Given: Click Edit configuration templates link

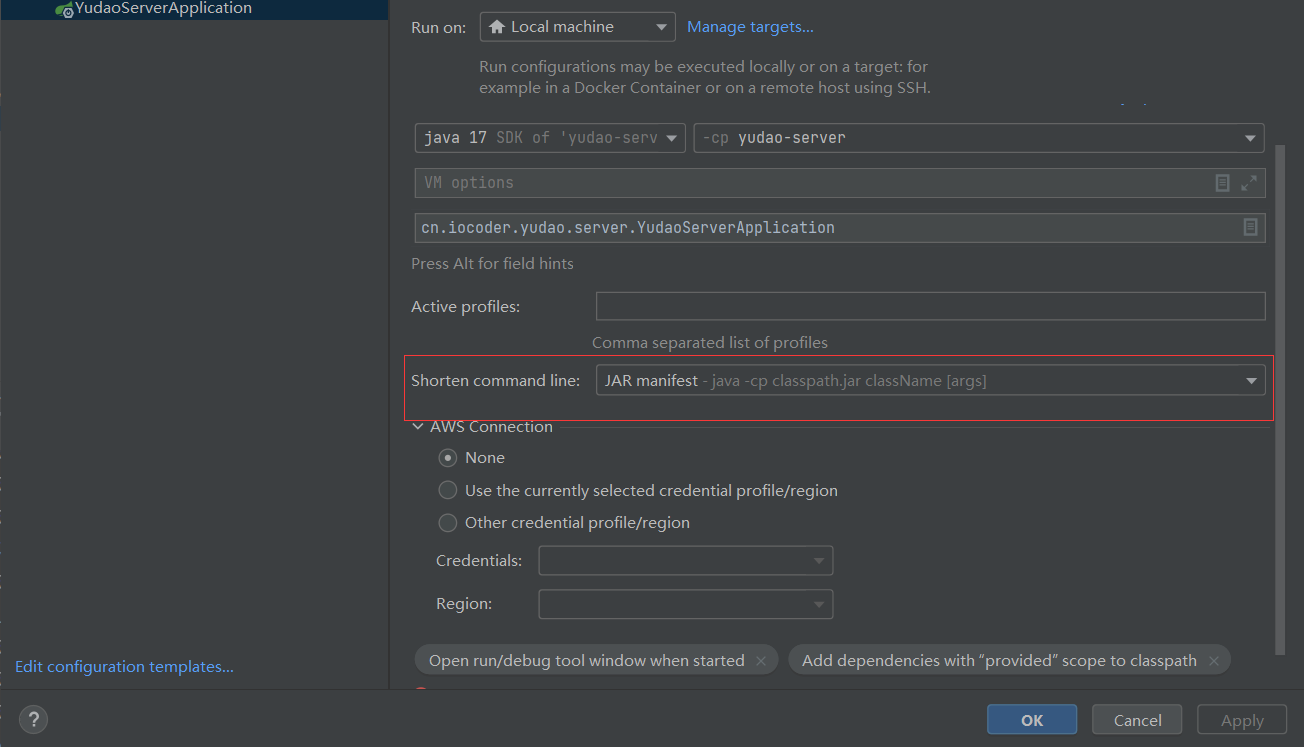Looking at the screenshot, I should [124, 666].
